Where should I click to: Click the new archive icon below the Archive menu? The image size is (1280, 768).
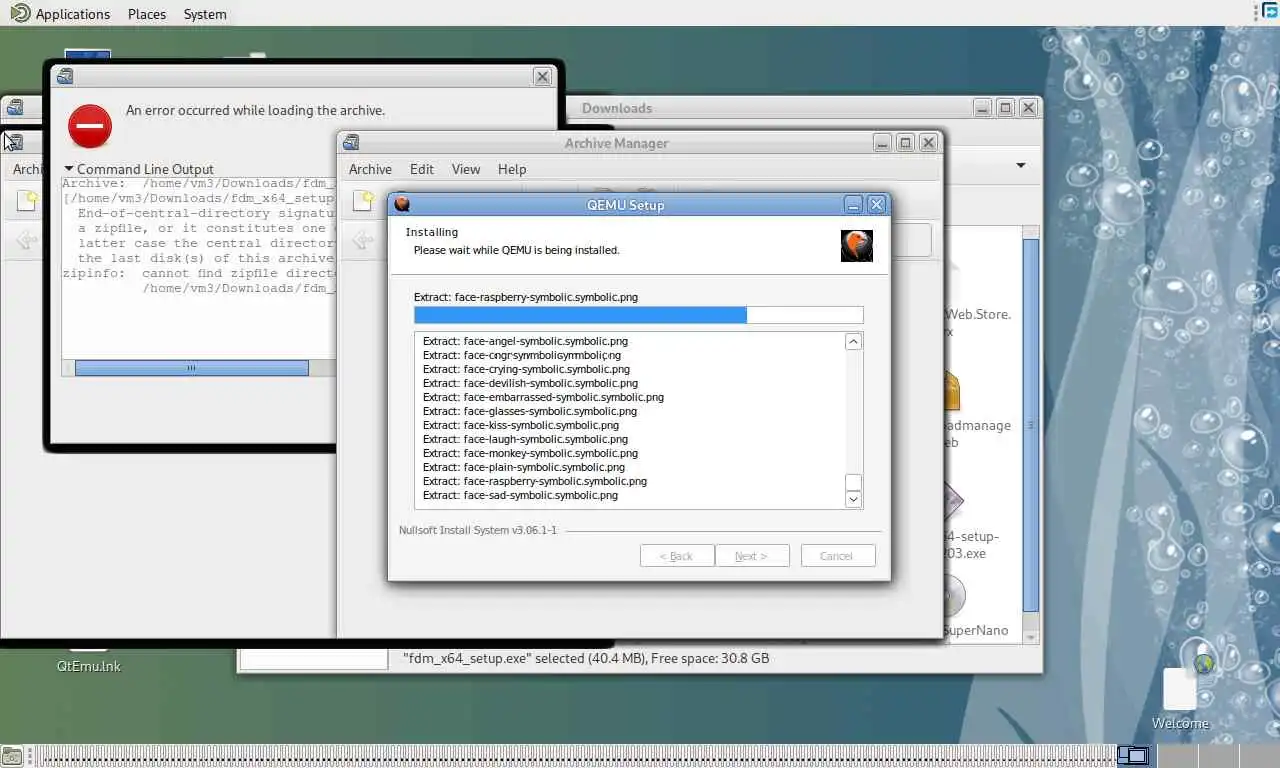365,201
